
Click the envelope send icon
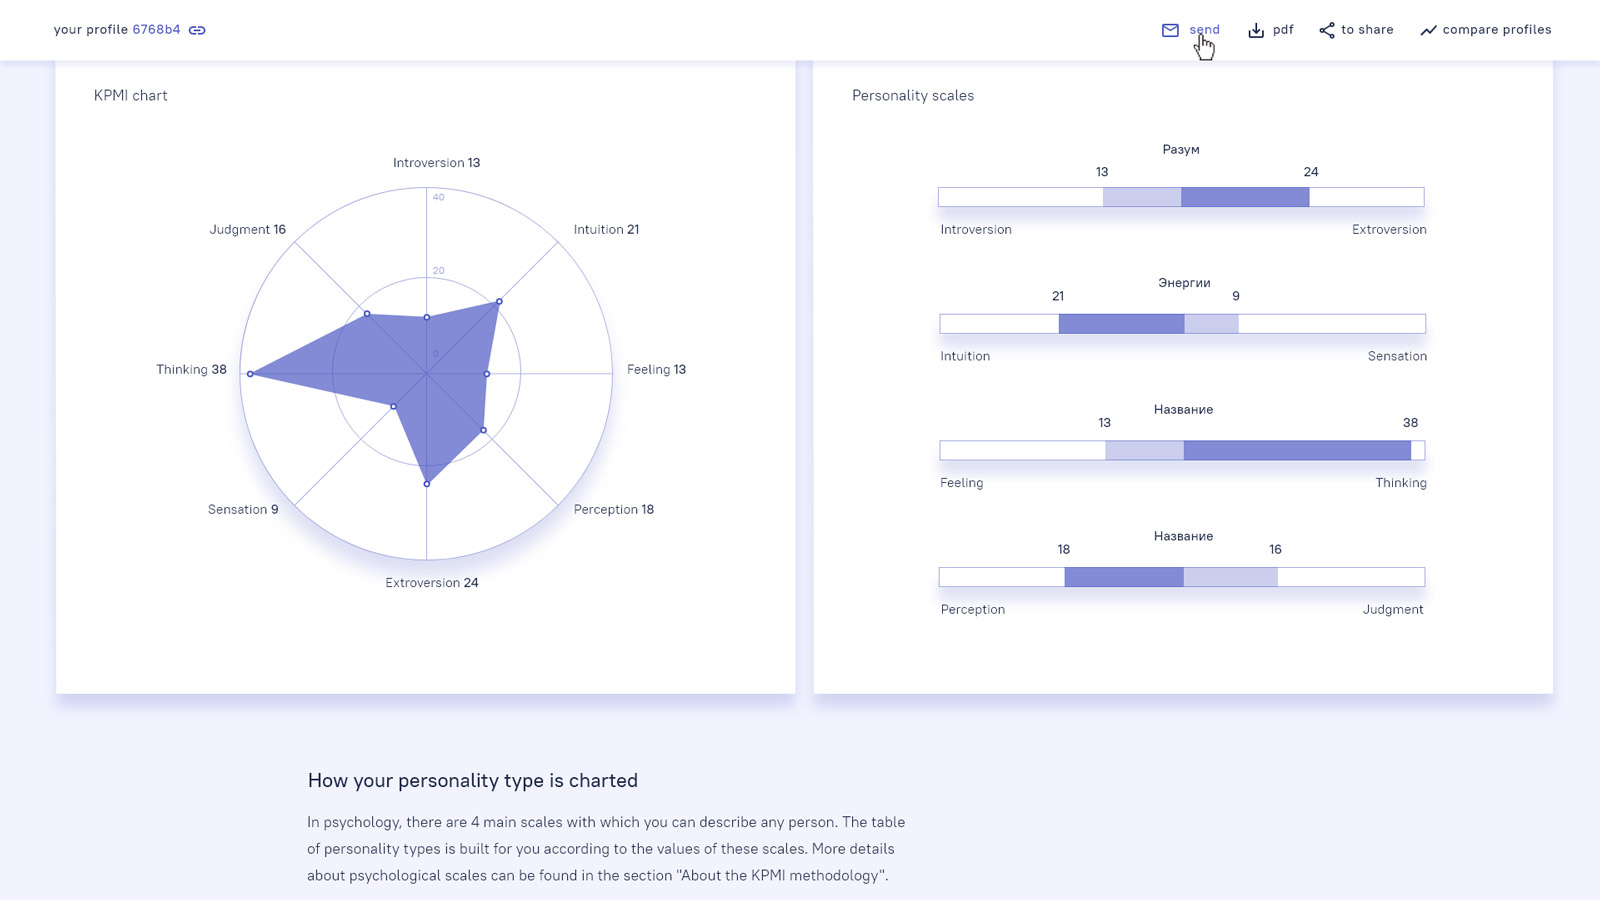point(1170,30)
